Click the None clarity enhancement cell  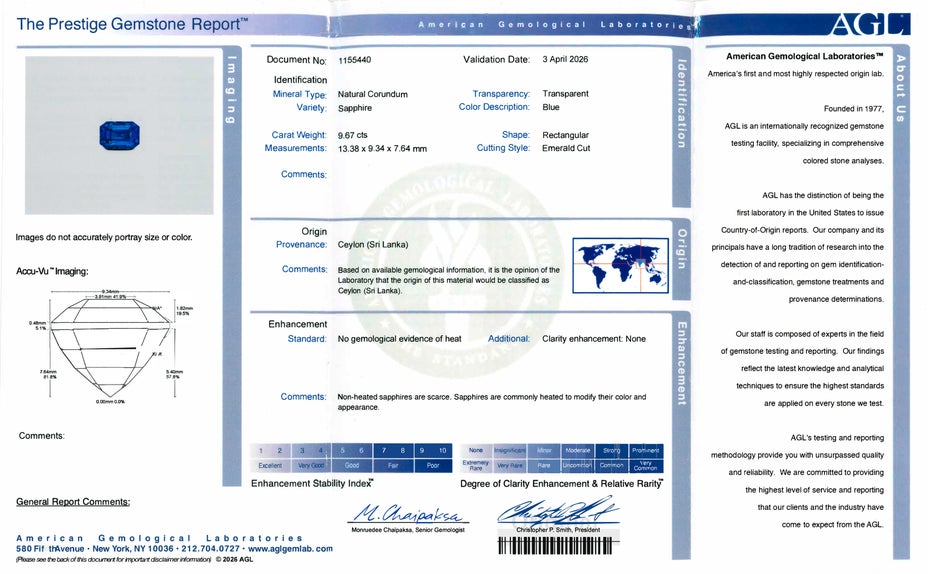click(476, 450)
